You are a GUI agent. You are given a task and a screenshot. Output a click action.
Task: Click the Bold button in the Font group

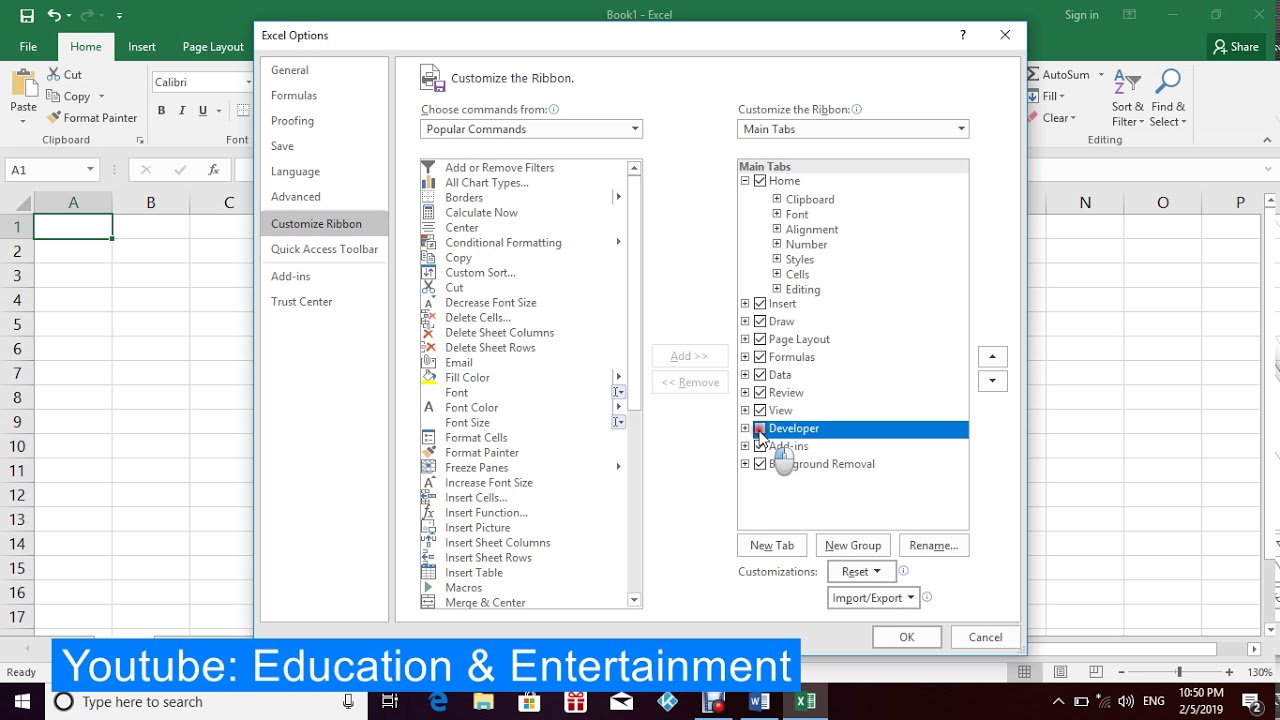click(161, 111)
